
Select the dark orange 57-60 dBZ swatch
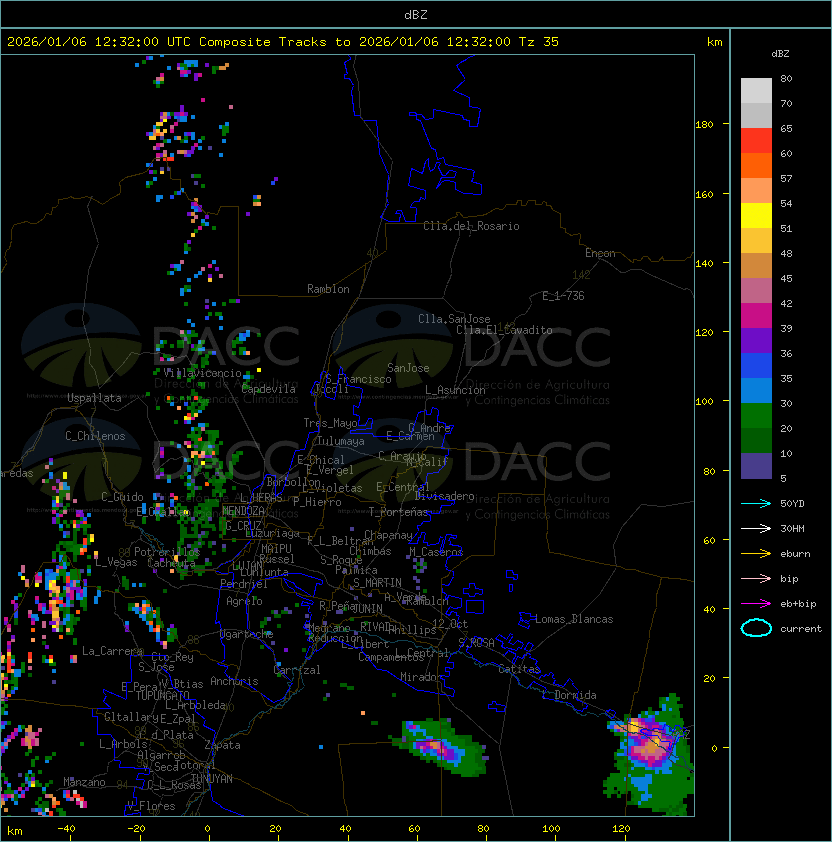tap(756, 165)
